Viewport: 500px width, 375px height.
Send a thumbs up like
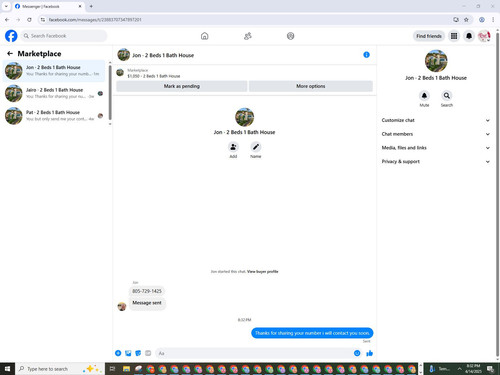point(369,353)
